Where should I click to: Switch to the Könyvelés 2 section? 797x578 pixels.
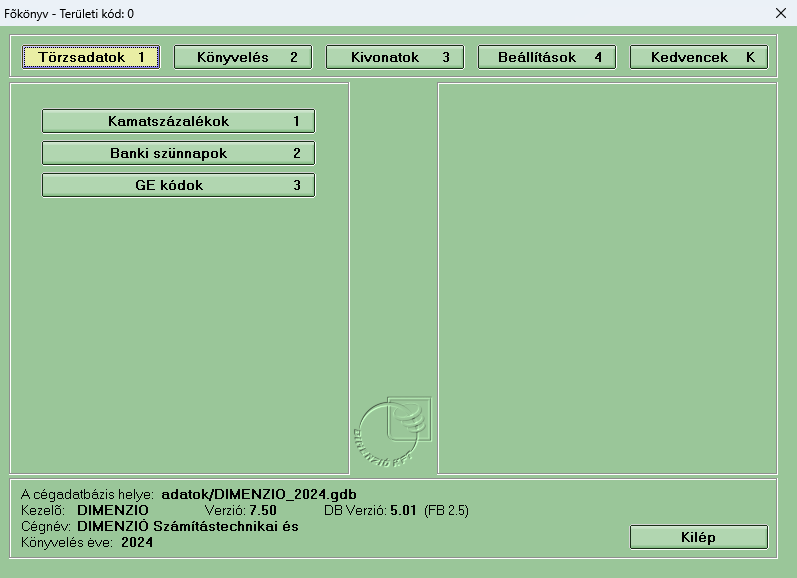[x=243, y=57]
